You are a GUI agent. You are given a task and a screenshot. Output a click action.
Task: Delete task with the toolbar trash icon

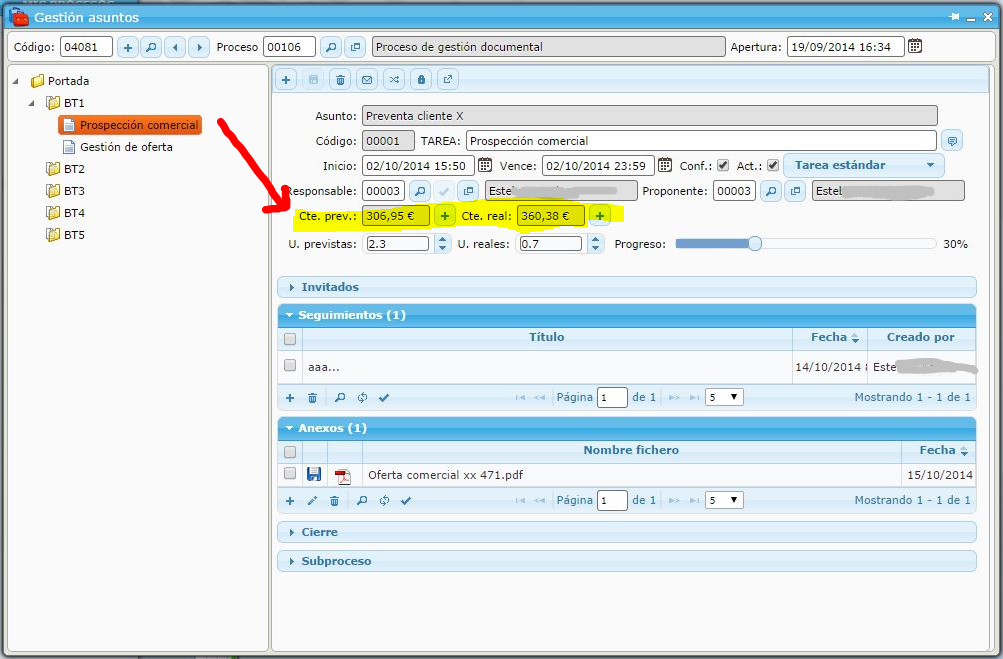click(340, 80)
